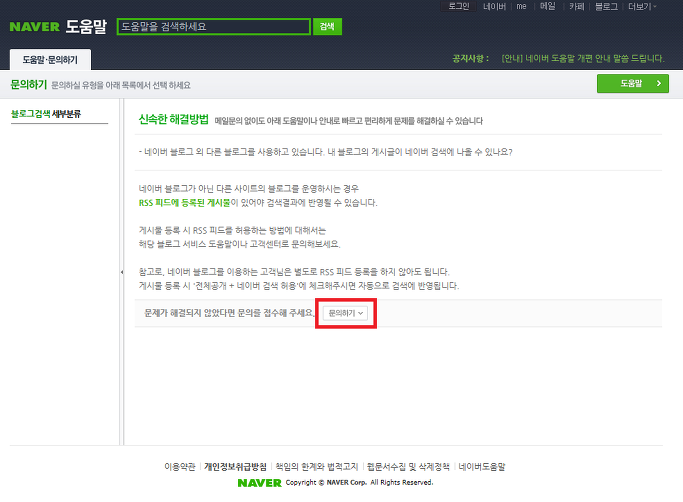
Task: Open 카페 in the top bar
Action: point(576,7)
